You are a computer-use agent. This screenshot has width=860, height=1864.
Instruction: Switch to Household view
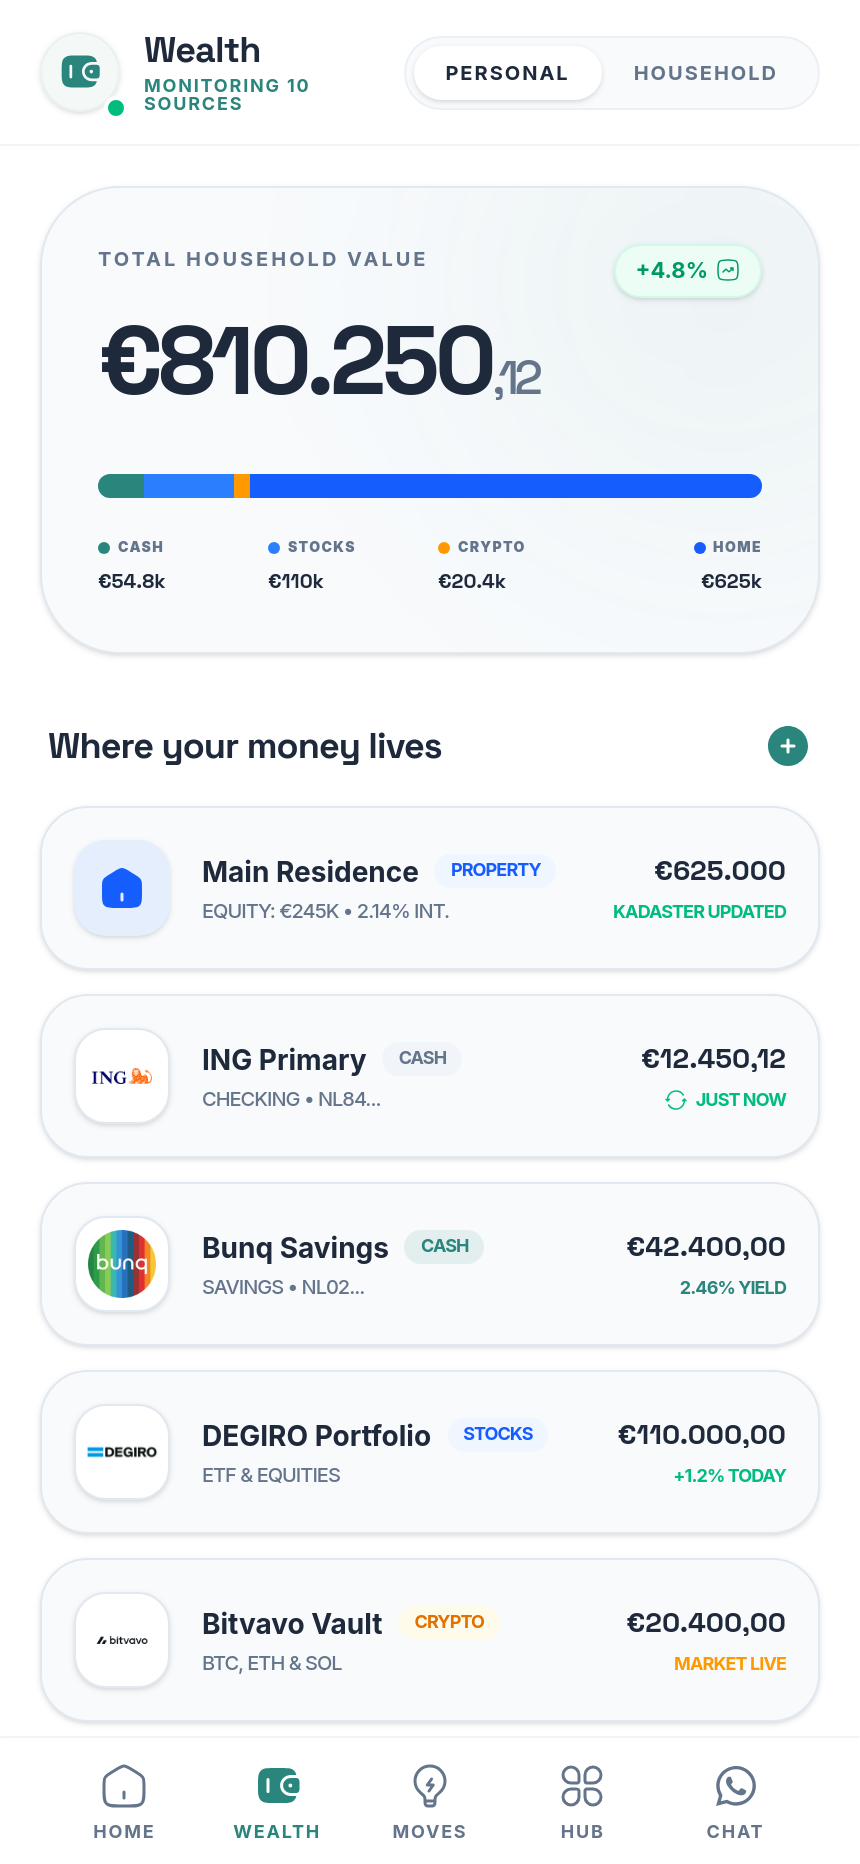point(705,73)
